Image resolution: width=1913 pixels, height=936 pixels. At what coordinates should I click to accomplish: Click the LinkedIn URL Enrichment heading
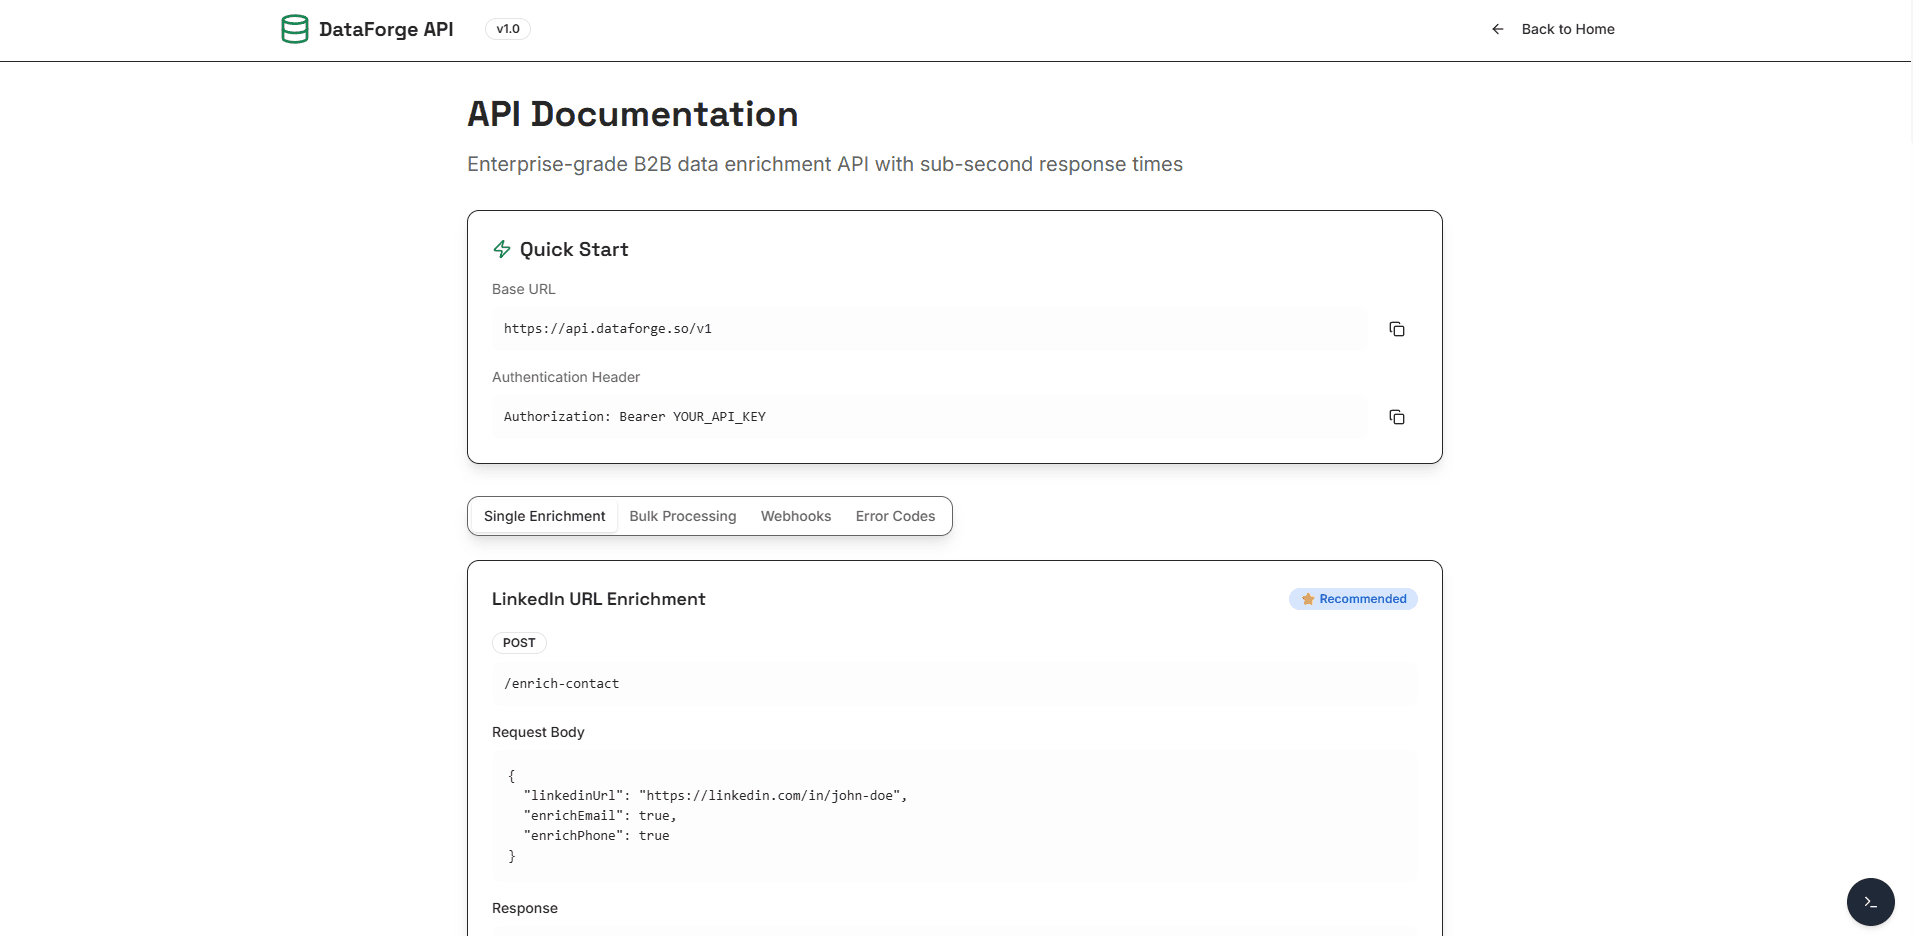click(x=599, y=599)
